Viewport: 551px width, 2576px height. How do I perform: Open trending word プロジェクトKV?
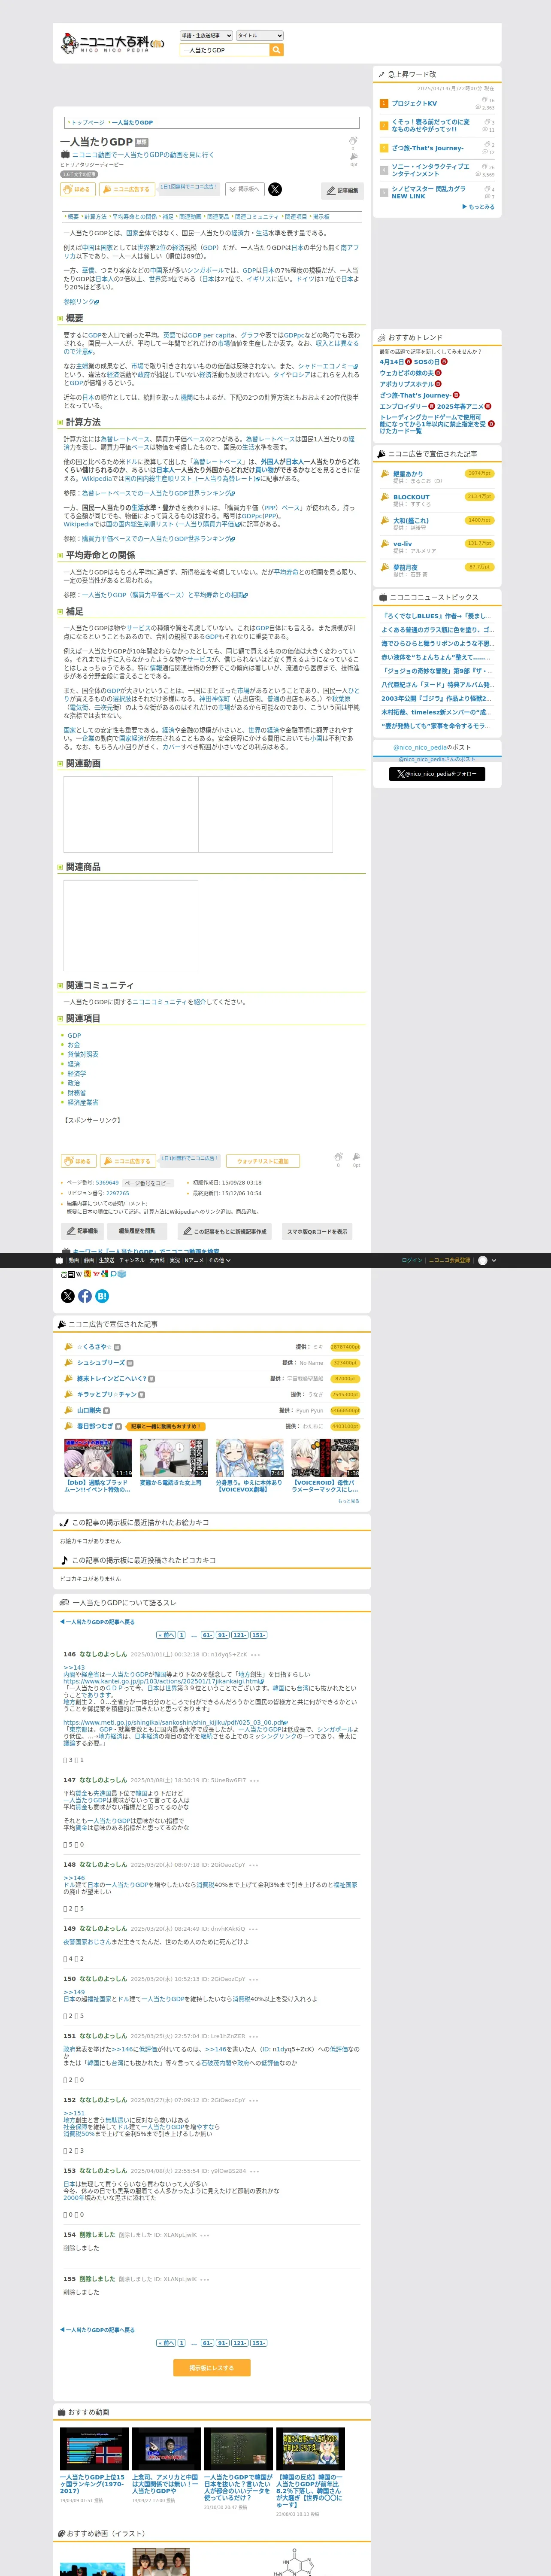[x=414, y=103]
